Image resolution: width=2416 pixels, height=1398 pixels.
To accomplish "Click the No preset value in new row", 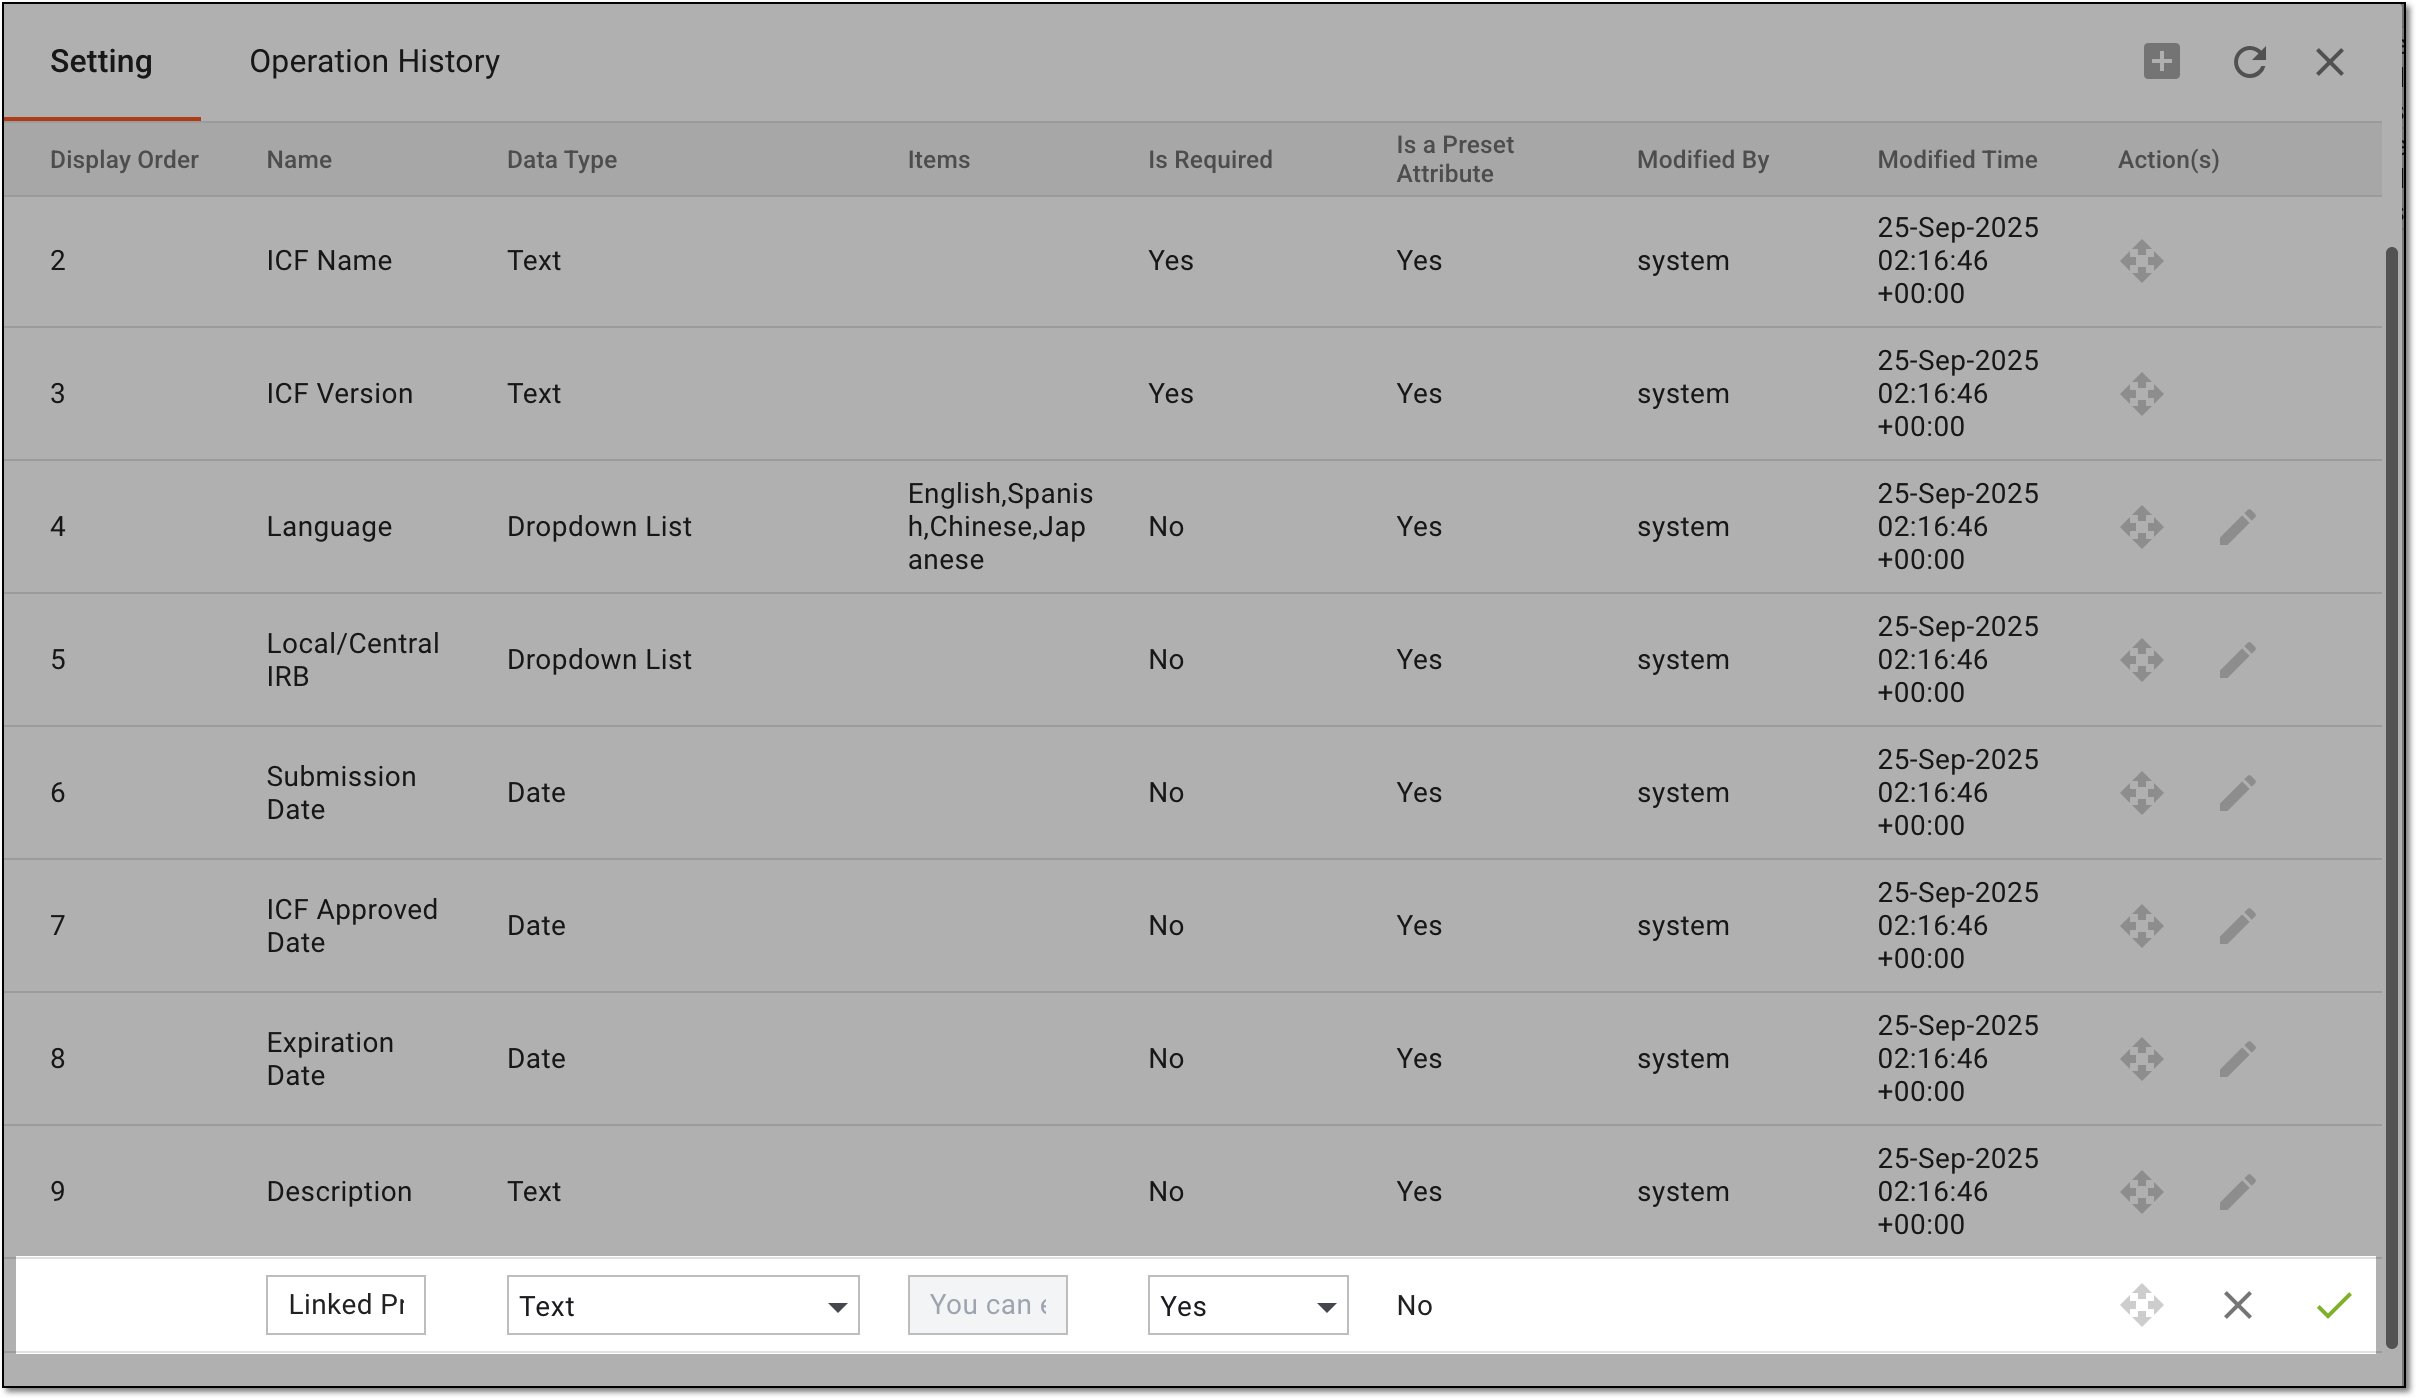I will [x=1414, y=1305].
